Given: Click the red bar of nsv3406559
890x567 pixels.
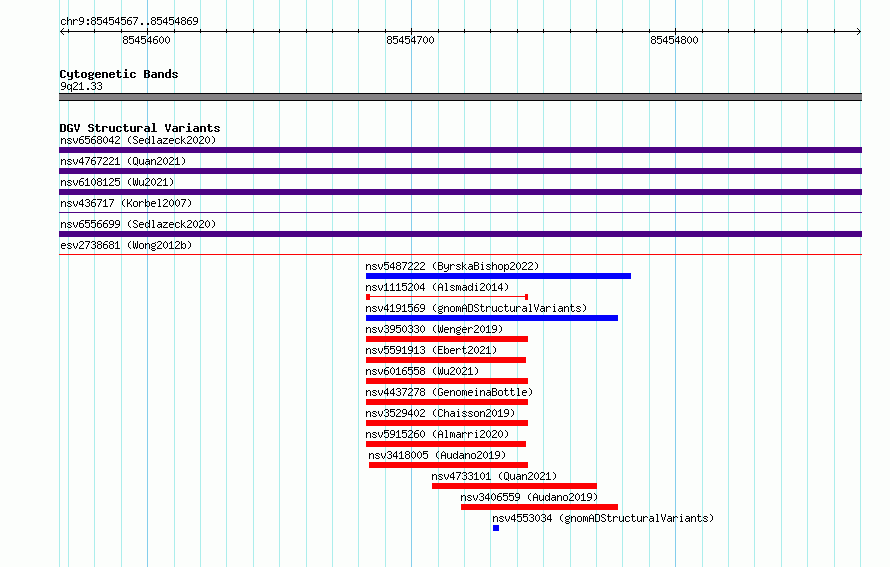Looking at the screenshot, I should click(539, 507).
